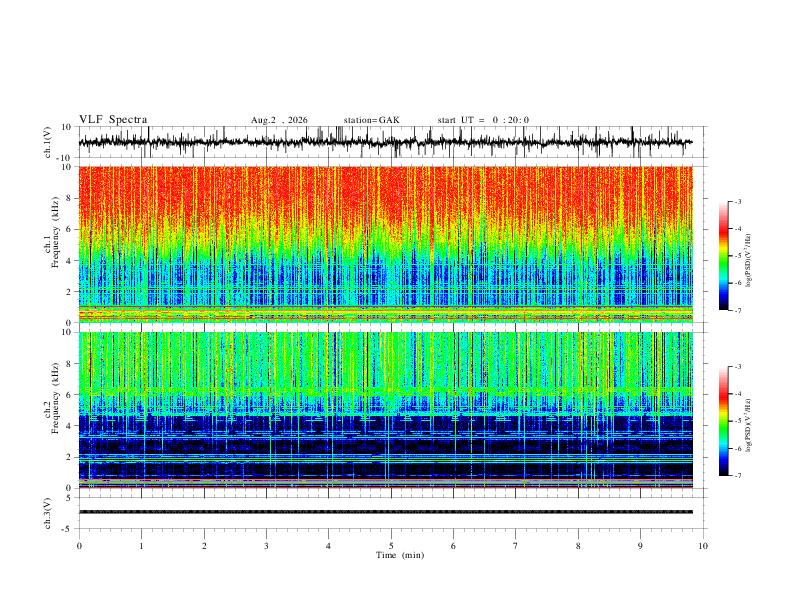Viewport: 792px width, 612px height.
Task: Click the ch.1(V) axis label
Action: [48, 142]
